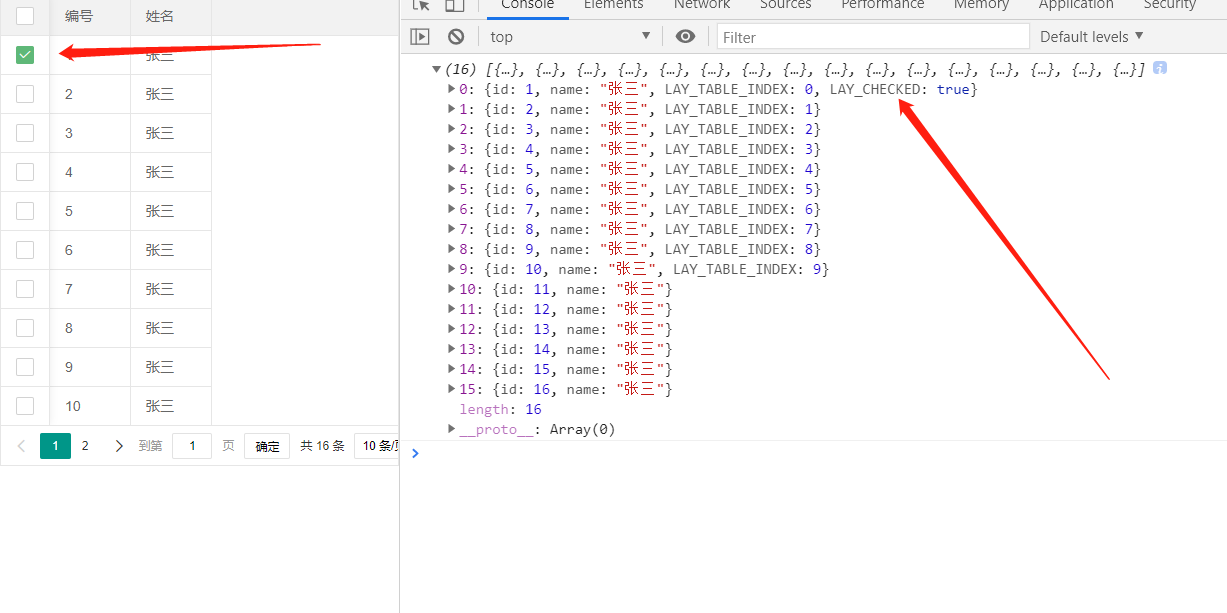
Task: Open the Memory tab
Action: (981, 5)
